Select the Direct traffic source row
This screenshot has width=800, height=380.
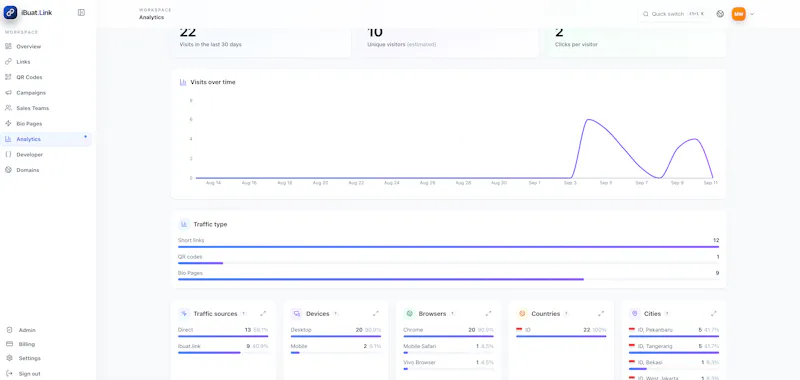pyautogui.click(x=223, y=332)
